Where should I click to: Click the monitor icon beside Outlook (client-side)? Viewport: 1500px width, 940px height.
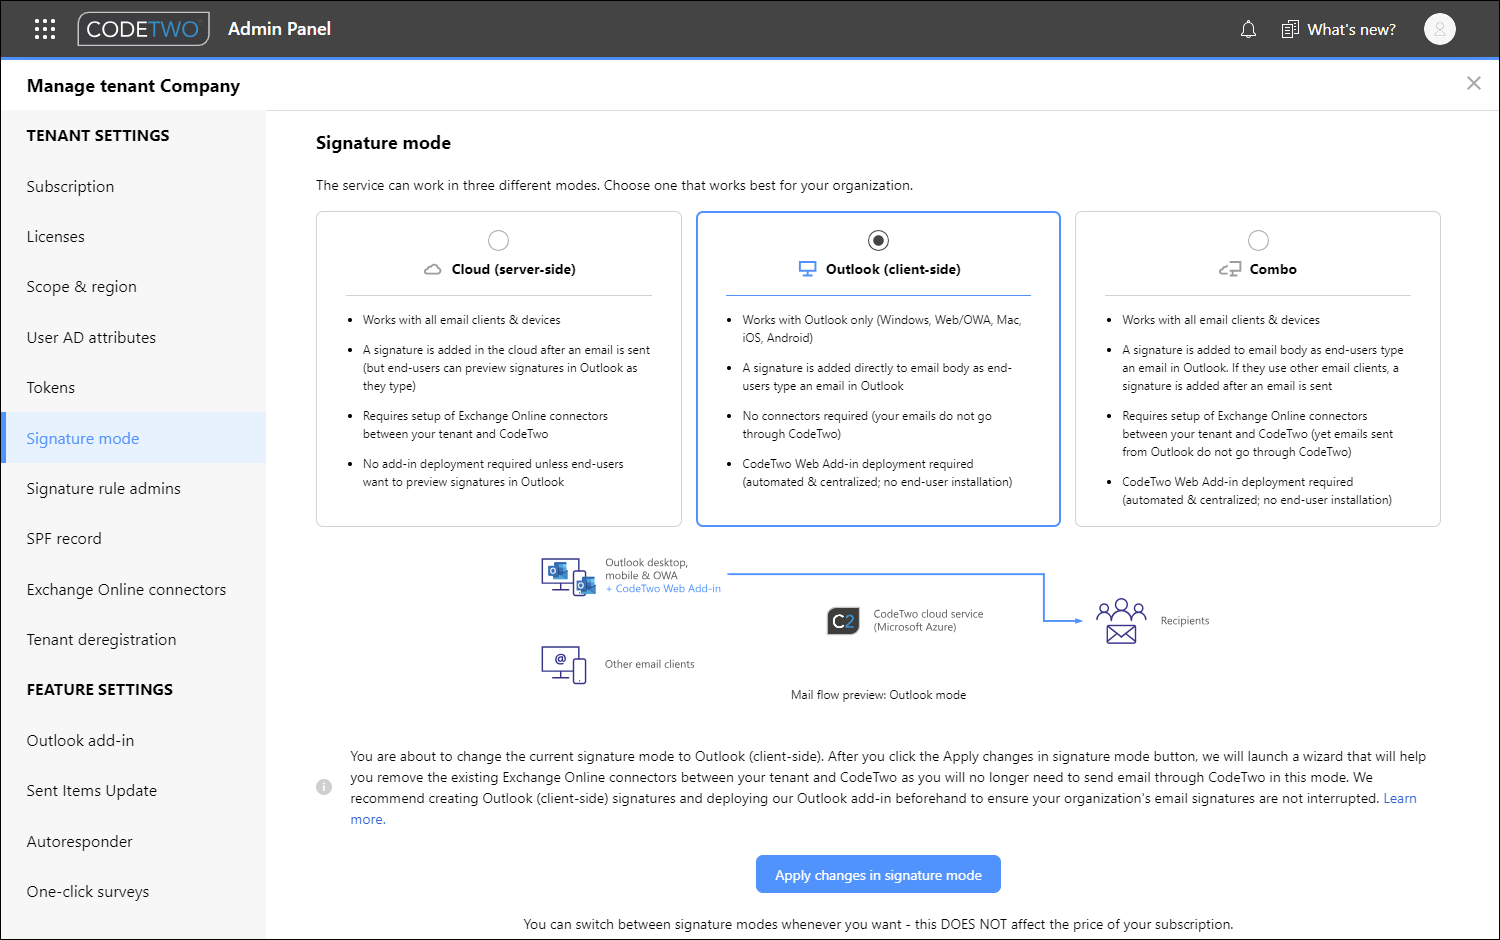click(x=808, y=269)
